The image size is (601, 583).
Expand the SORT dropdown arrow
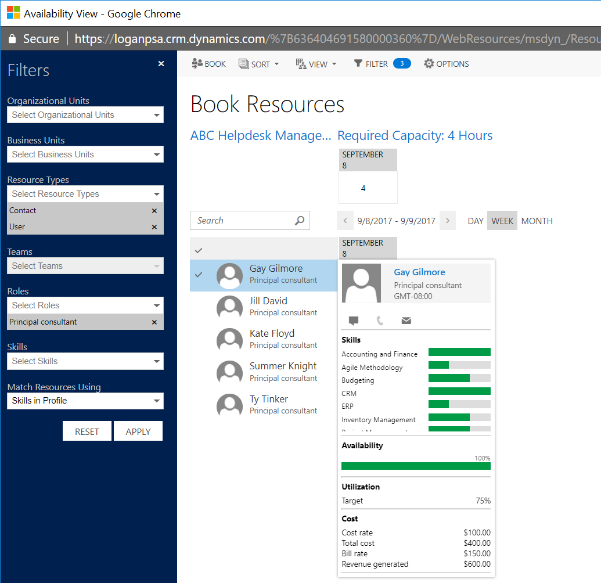277,64
